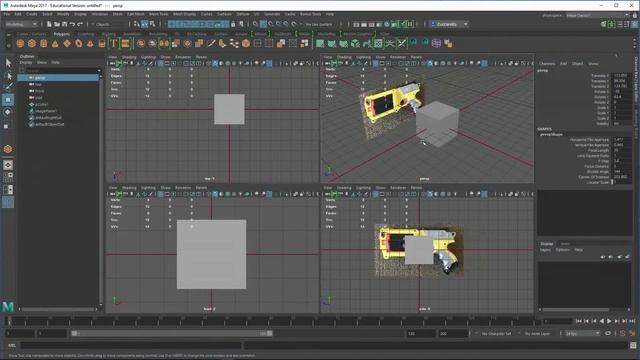This screenshot has height=360, width=640.
Task: Click the pencil-shaped shelf tool icon
Action: point(211,43)
